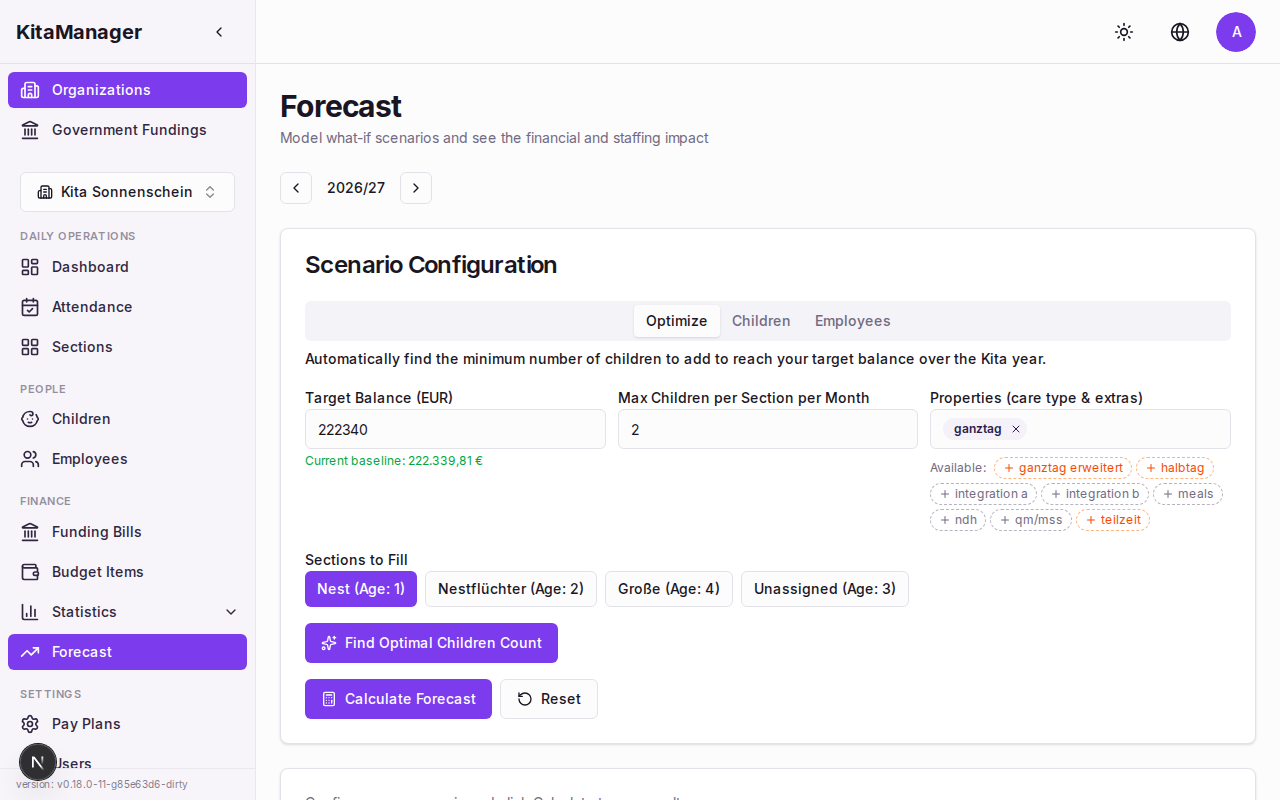Open Dashboard from sidebar
1280x800 pixels.
(x=90, y=267)
